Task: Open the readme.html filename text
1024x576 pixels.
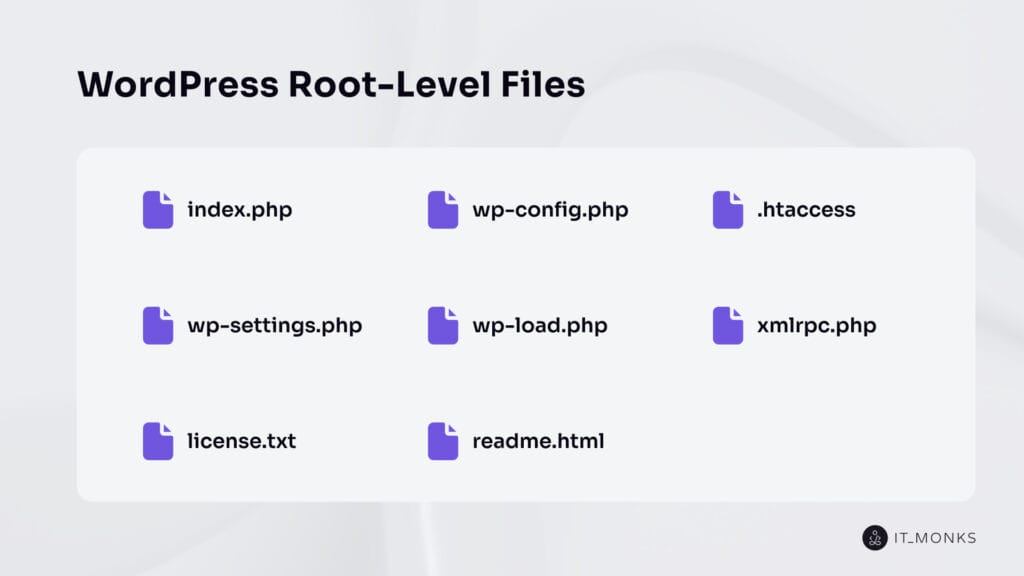Action: [538, 441]
